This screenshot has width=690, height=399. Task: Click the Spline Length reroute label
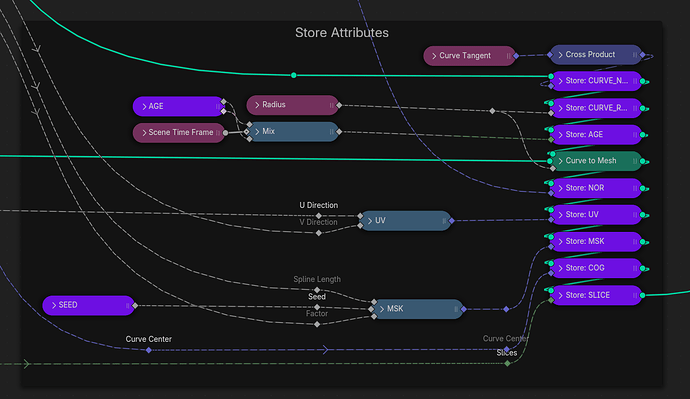click(x=317, y=279)
